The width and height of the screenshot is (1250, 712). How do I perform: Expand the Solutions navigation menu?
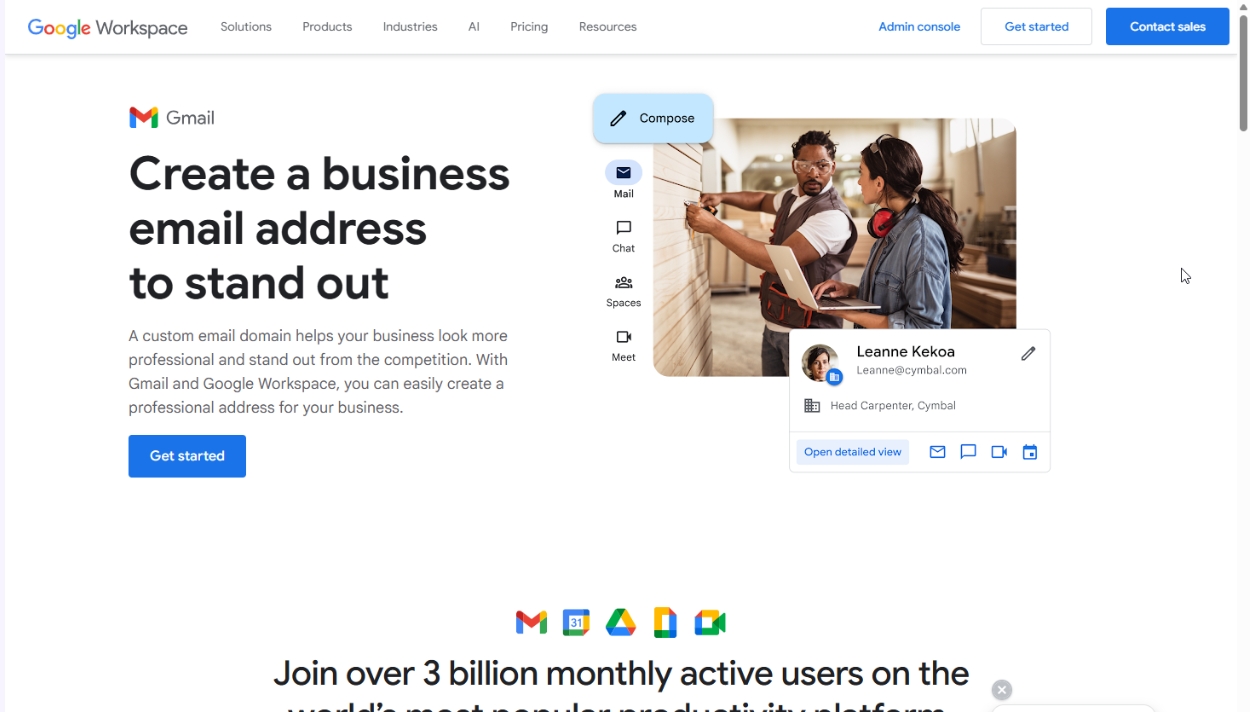click(x=246, y=27)
